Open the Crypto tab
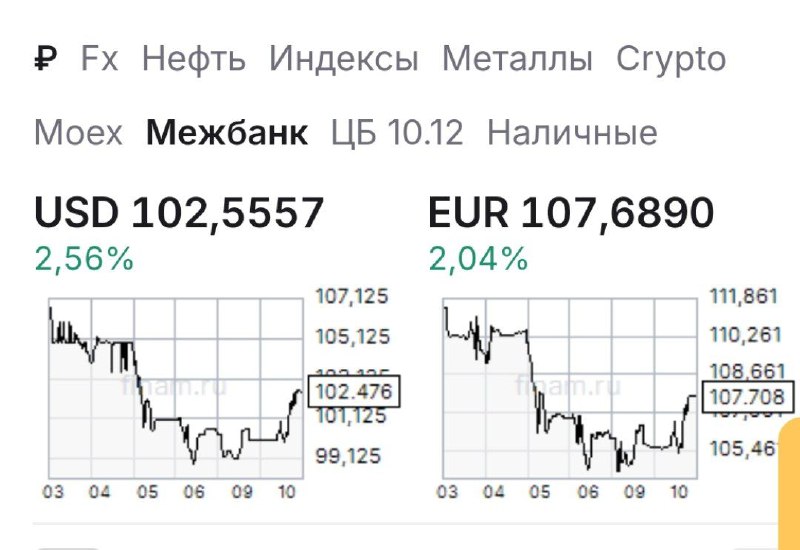 point(671,61)
